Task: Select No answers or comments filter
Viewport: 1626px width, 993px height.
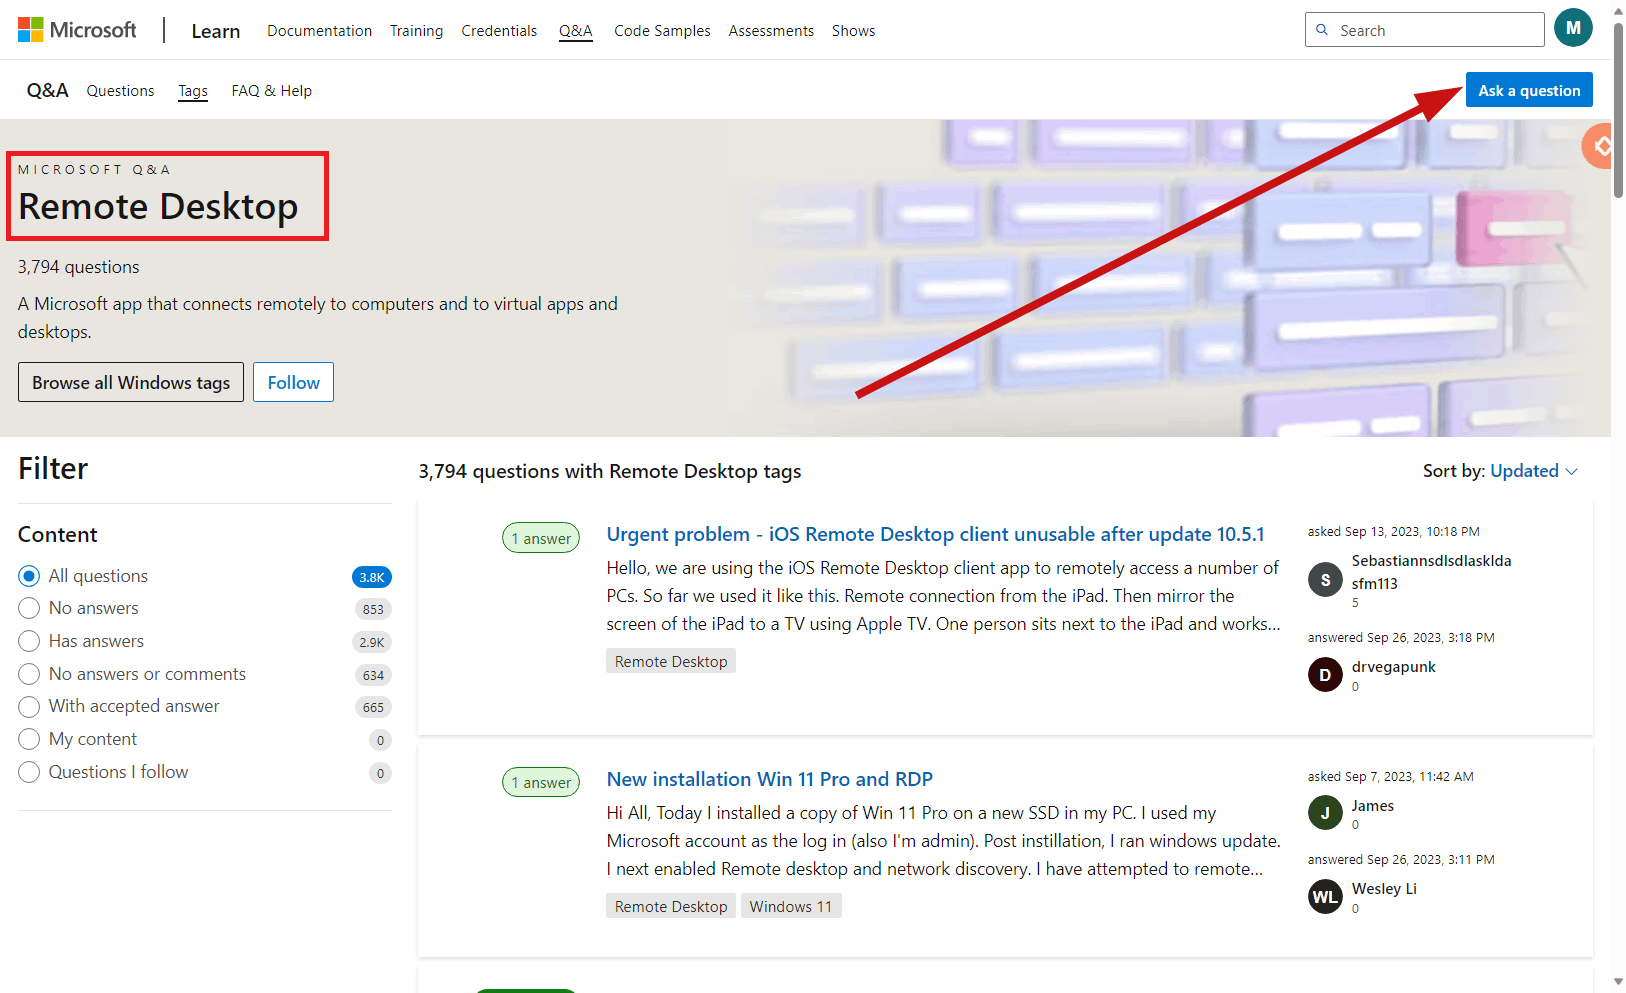Action: 29,674
